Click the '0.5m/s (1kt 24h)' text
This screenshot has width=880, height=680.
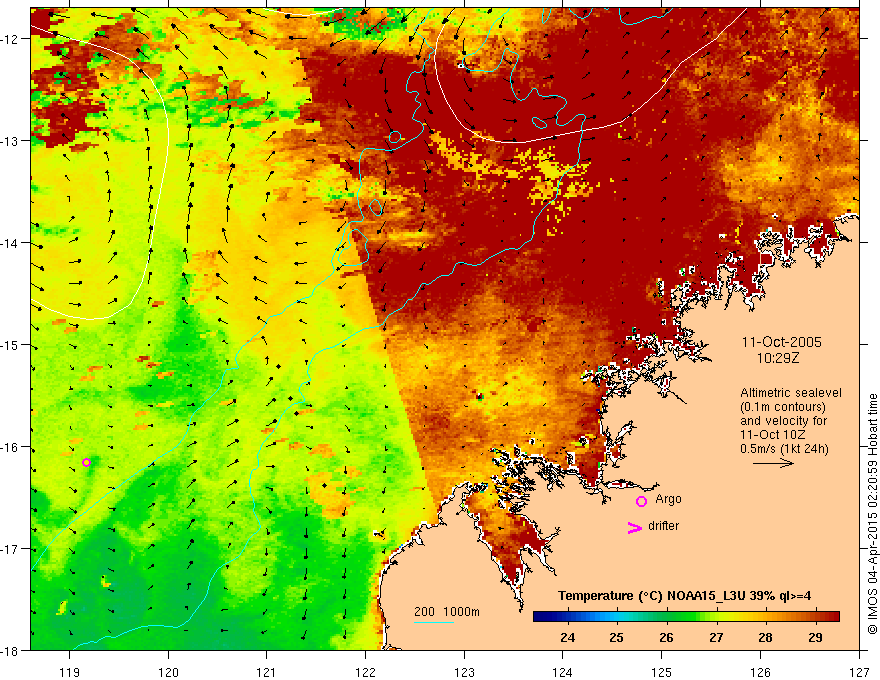(785, 448)
